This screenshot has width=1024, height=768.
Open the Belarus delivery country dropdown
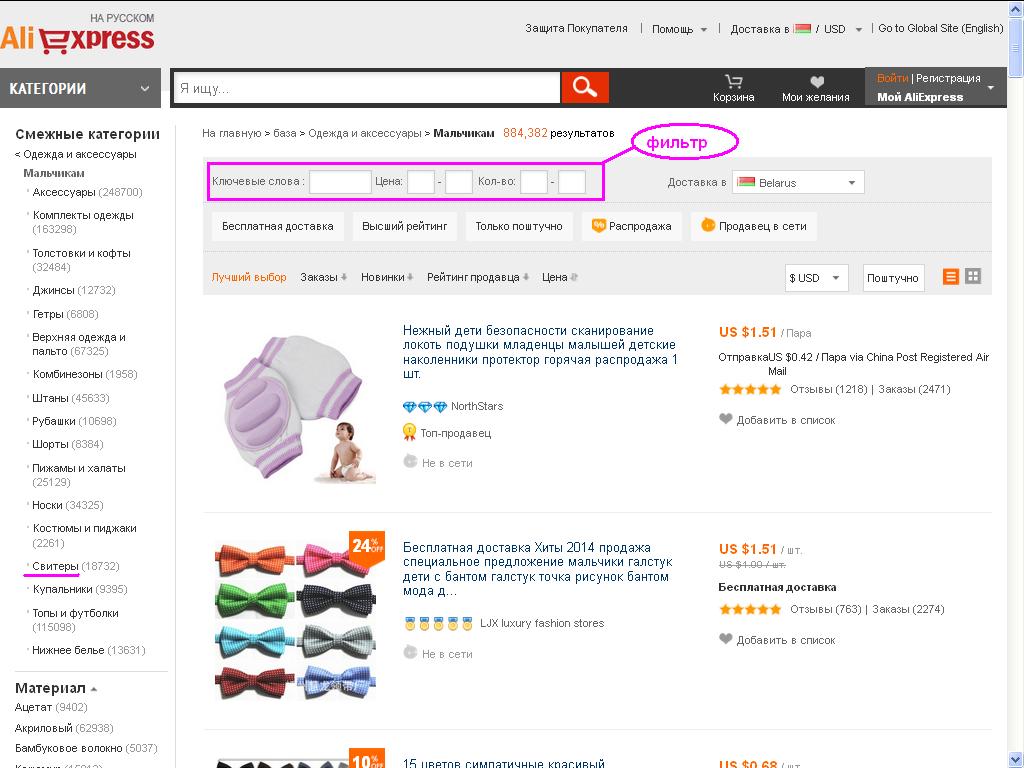click(x=798, y=182)
